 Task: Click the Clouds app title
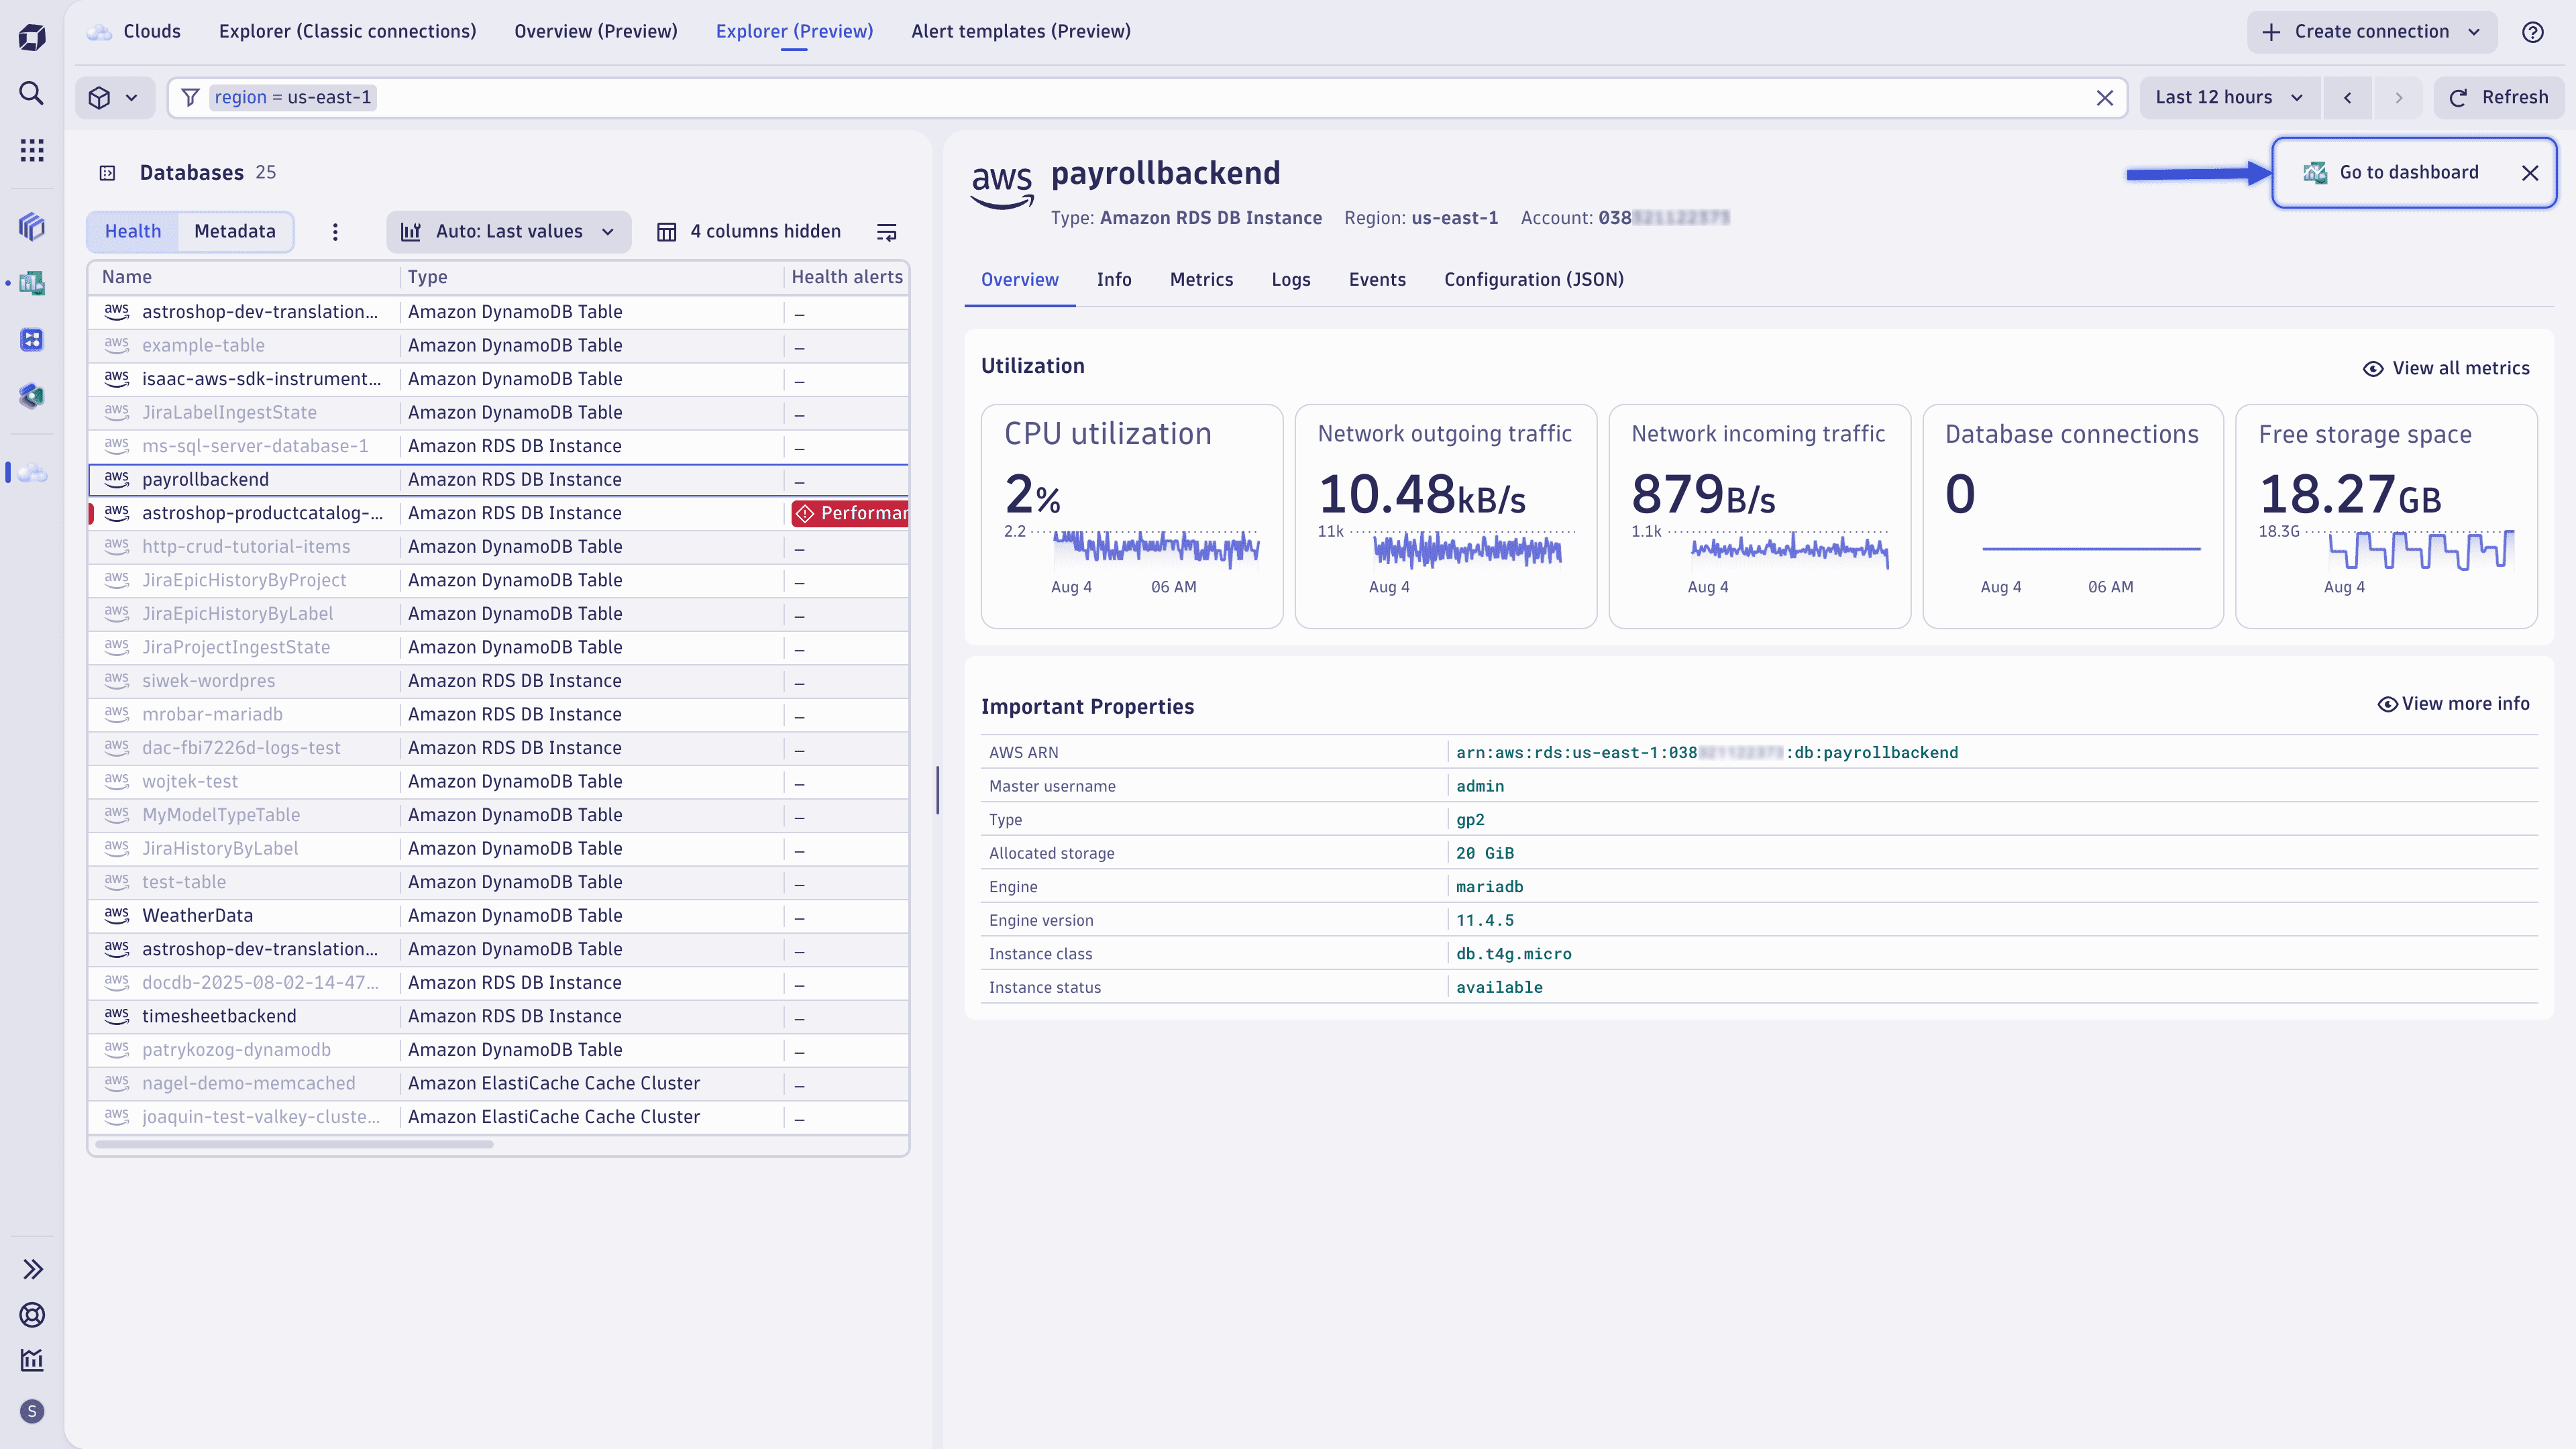pos(152,32)
